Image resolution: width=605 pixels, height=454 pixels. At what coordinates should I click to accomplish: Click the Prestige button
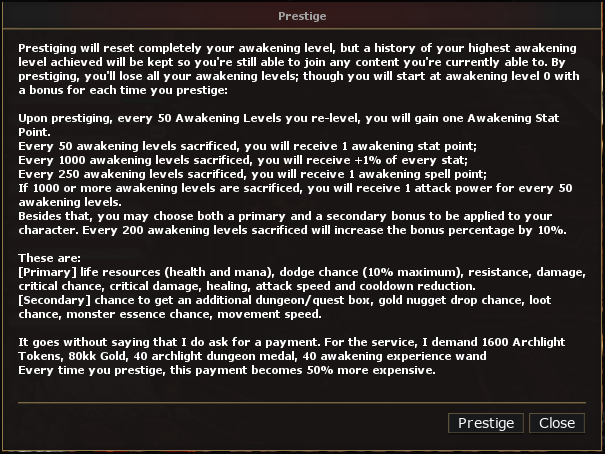coord(486,423)
